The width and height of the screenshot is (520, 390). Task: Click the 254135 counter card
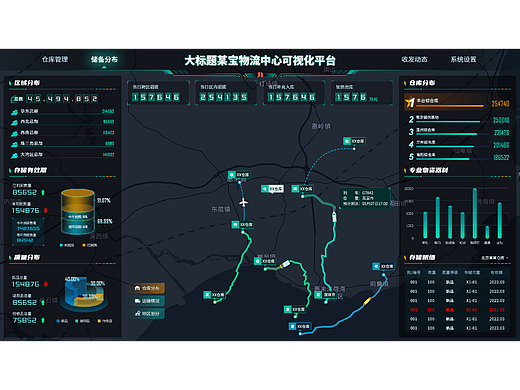(x=226, y=93)
